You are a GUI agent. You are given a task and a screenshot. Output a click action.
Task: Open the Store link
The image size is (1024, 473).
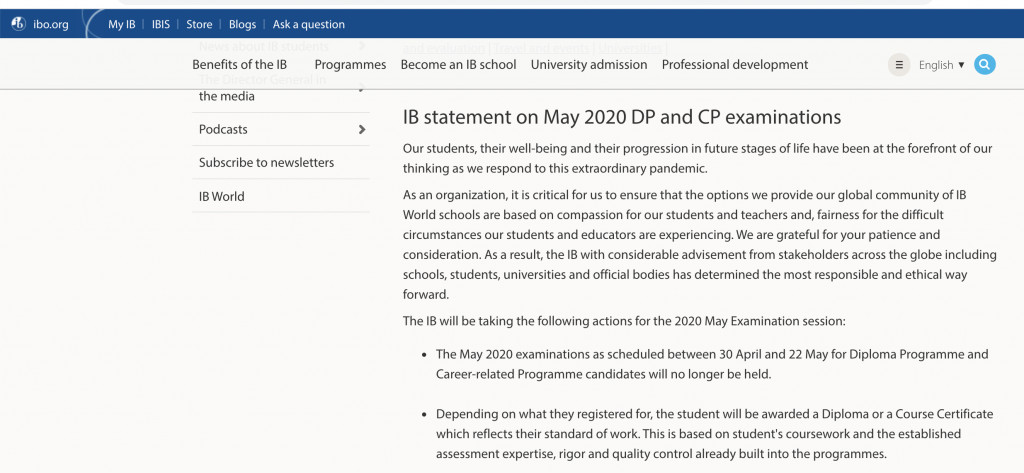click(x=199, y=24)
